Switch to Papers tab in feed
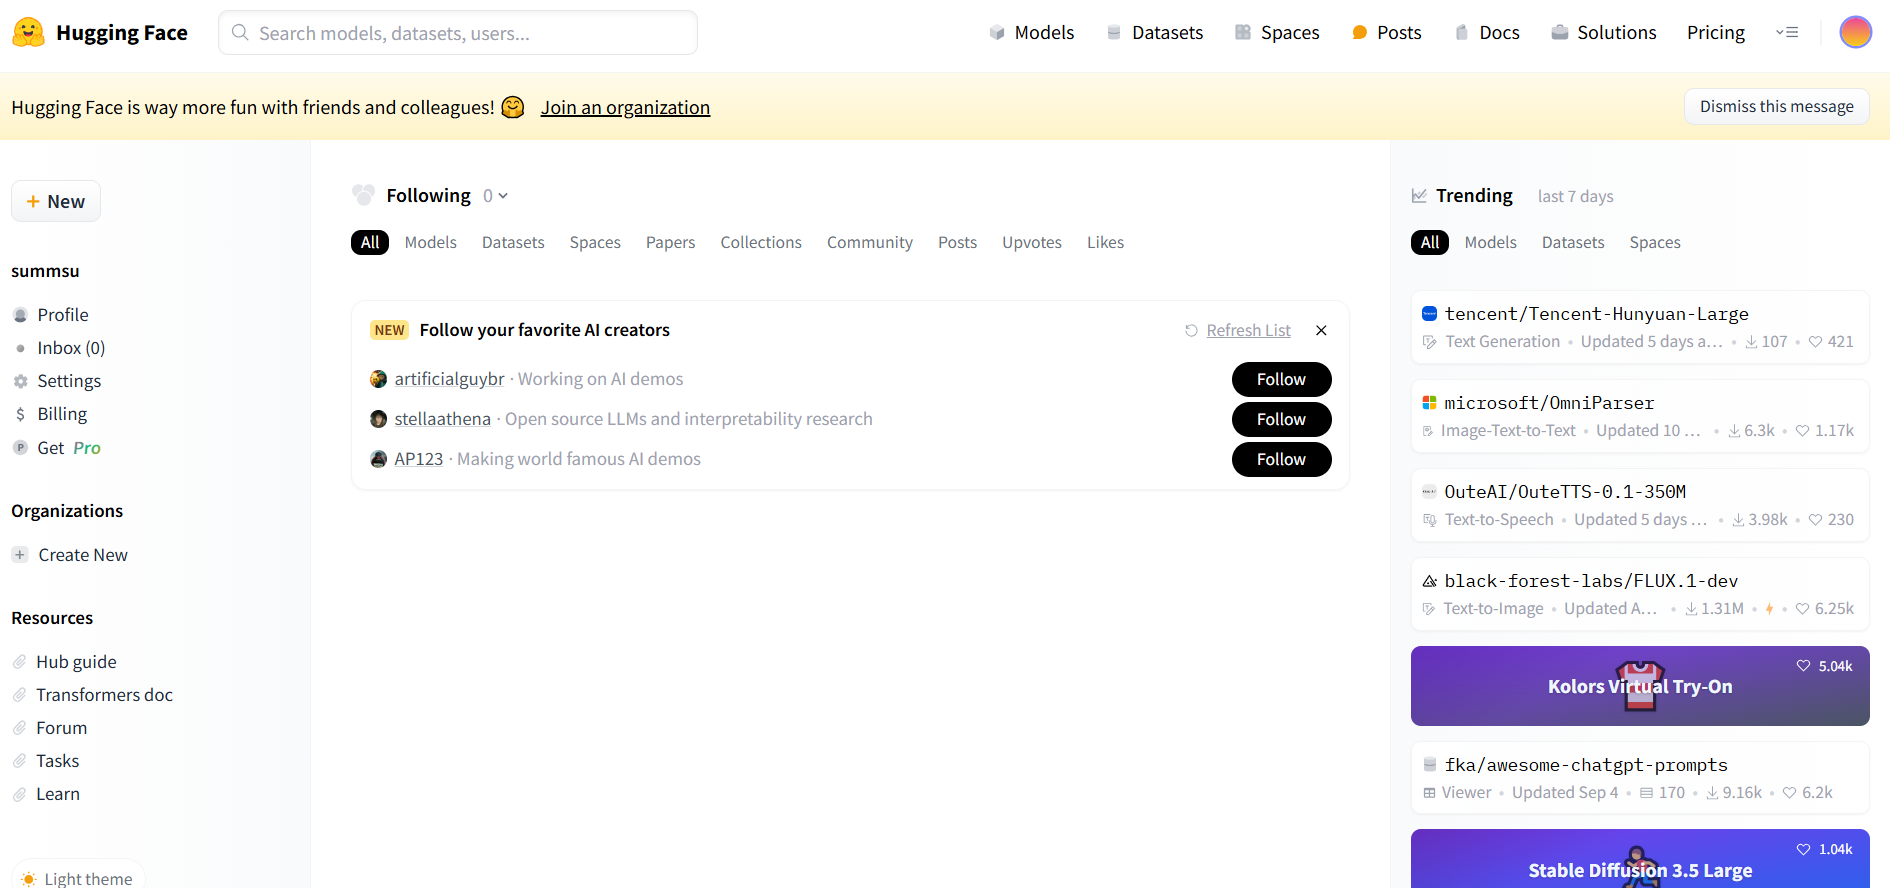The image size is (1890, 888). pos(670,242)
